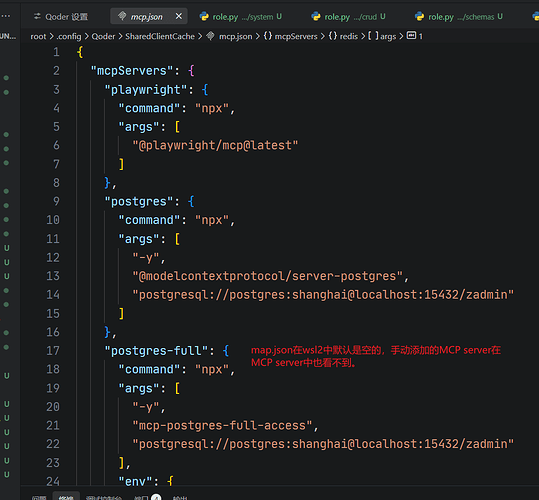Click the "postgres-full" key on line 17
The image size is (539, 500).
156,351
